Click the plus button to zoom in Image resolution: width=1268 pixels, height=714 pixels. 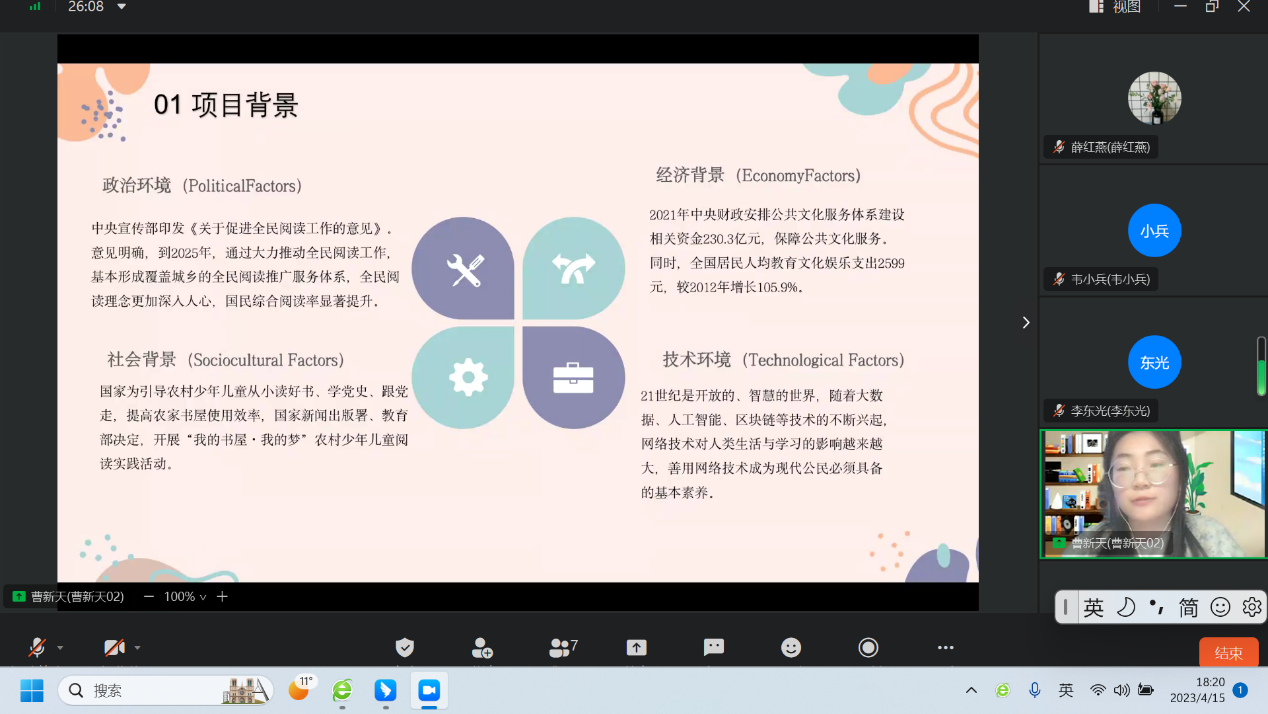pos(222,597)
